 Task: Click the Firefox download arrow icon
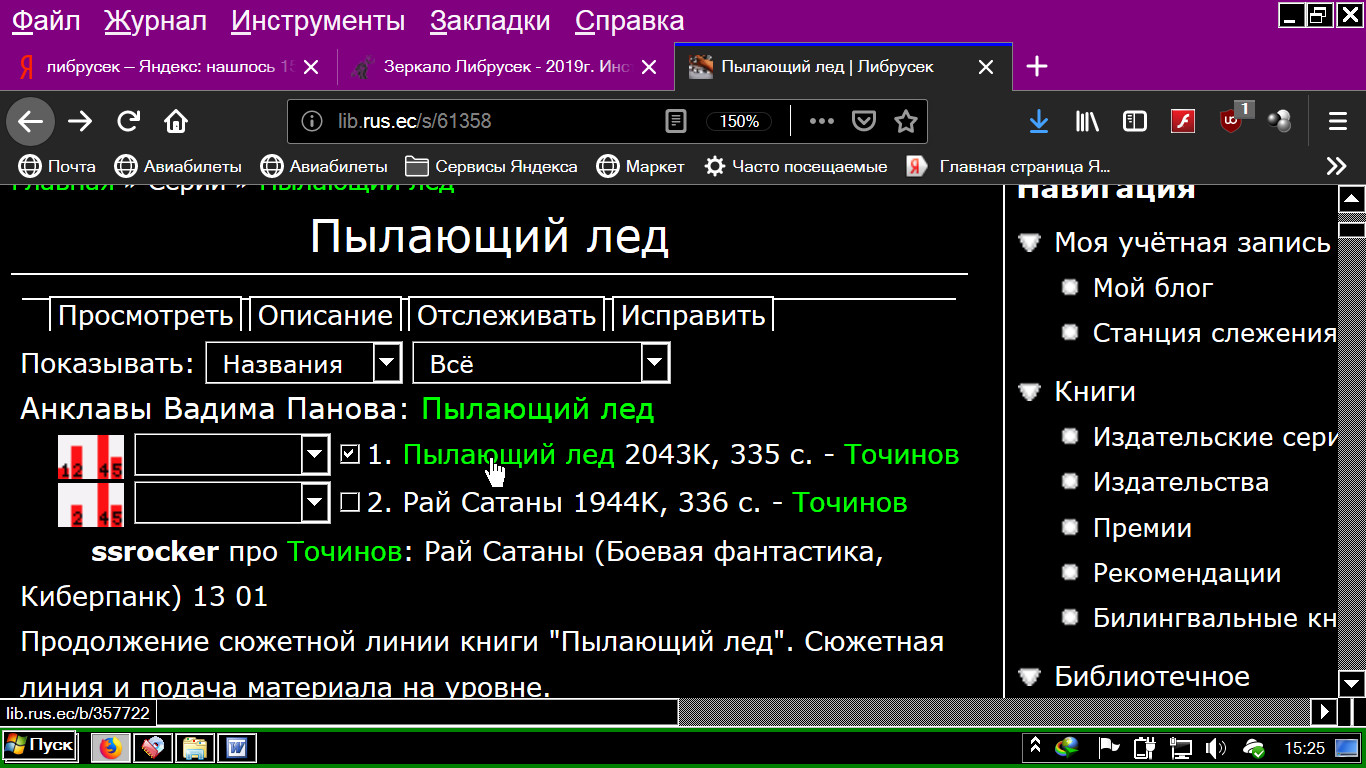pyautogui.click(x=1039, y=122)
